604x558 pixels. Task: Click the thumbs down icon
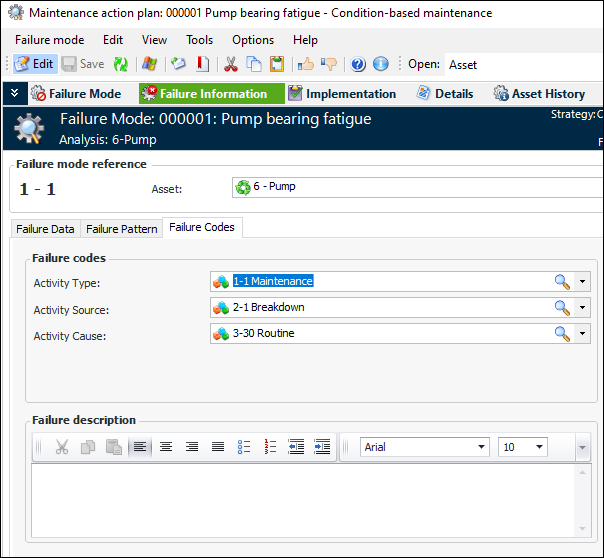click(327, 64)
